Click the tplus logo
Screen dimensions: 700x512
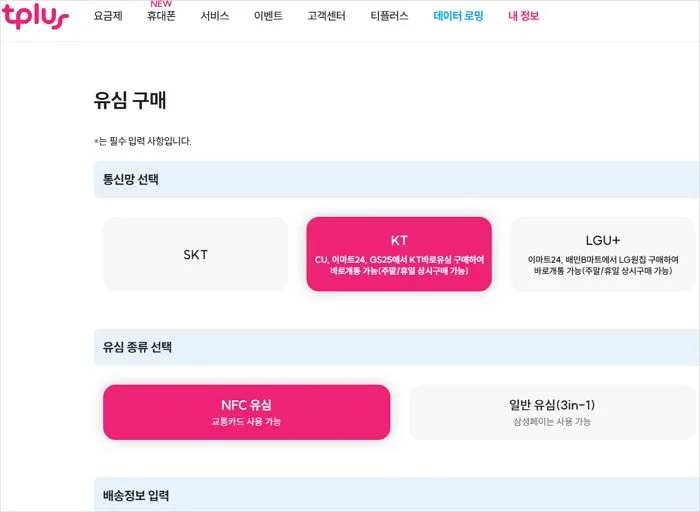pos(35,16)
